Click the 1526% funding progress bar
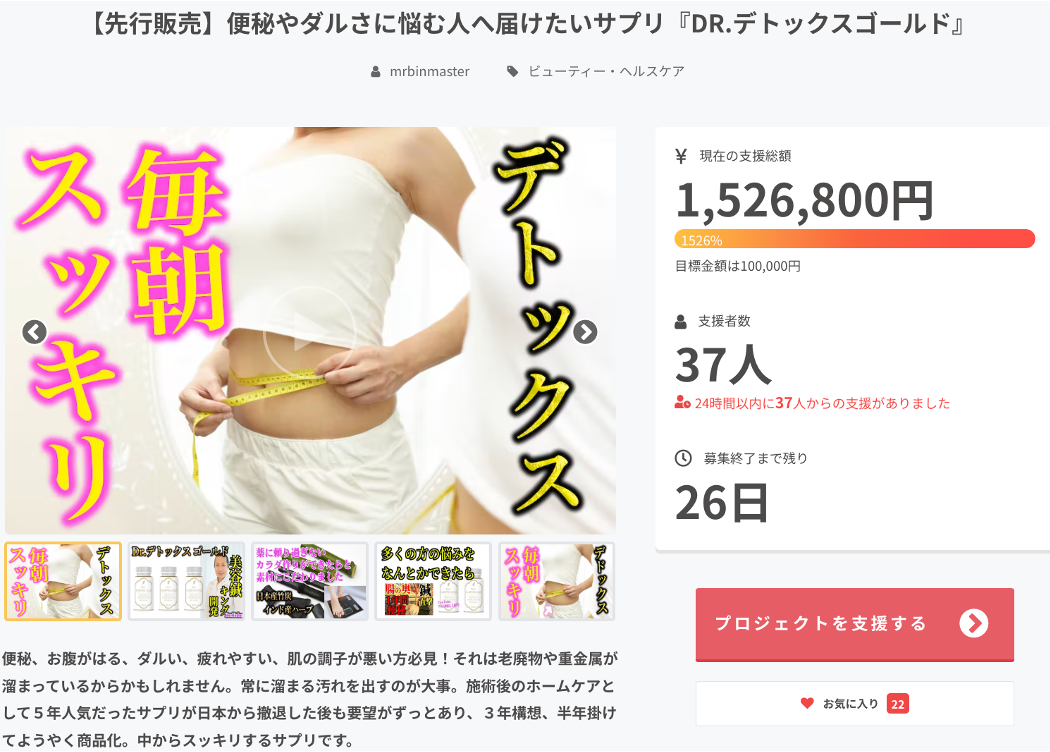Screen dimensions: 1050x752 pos(854,239)
